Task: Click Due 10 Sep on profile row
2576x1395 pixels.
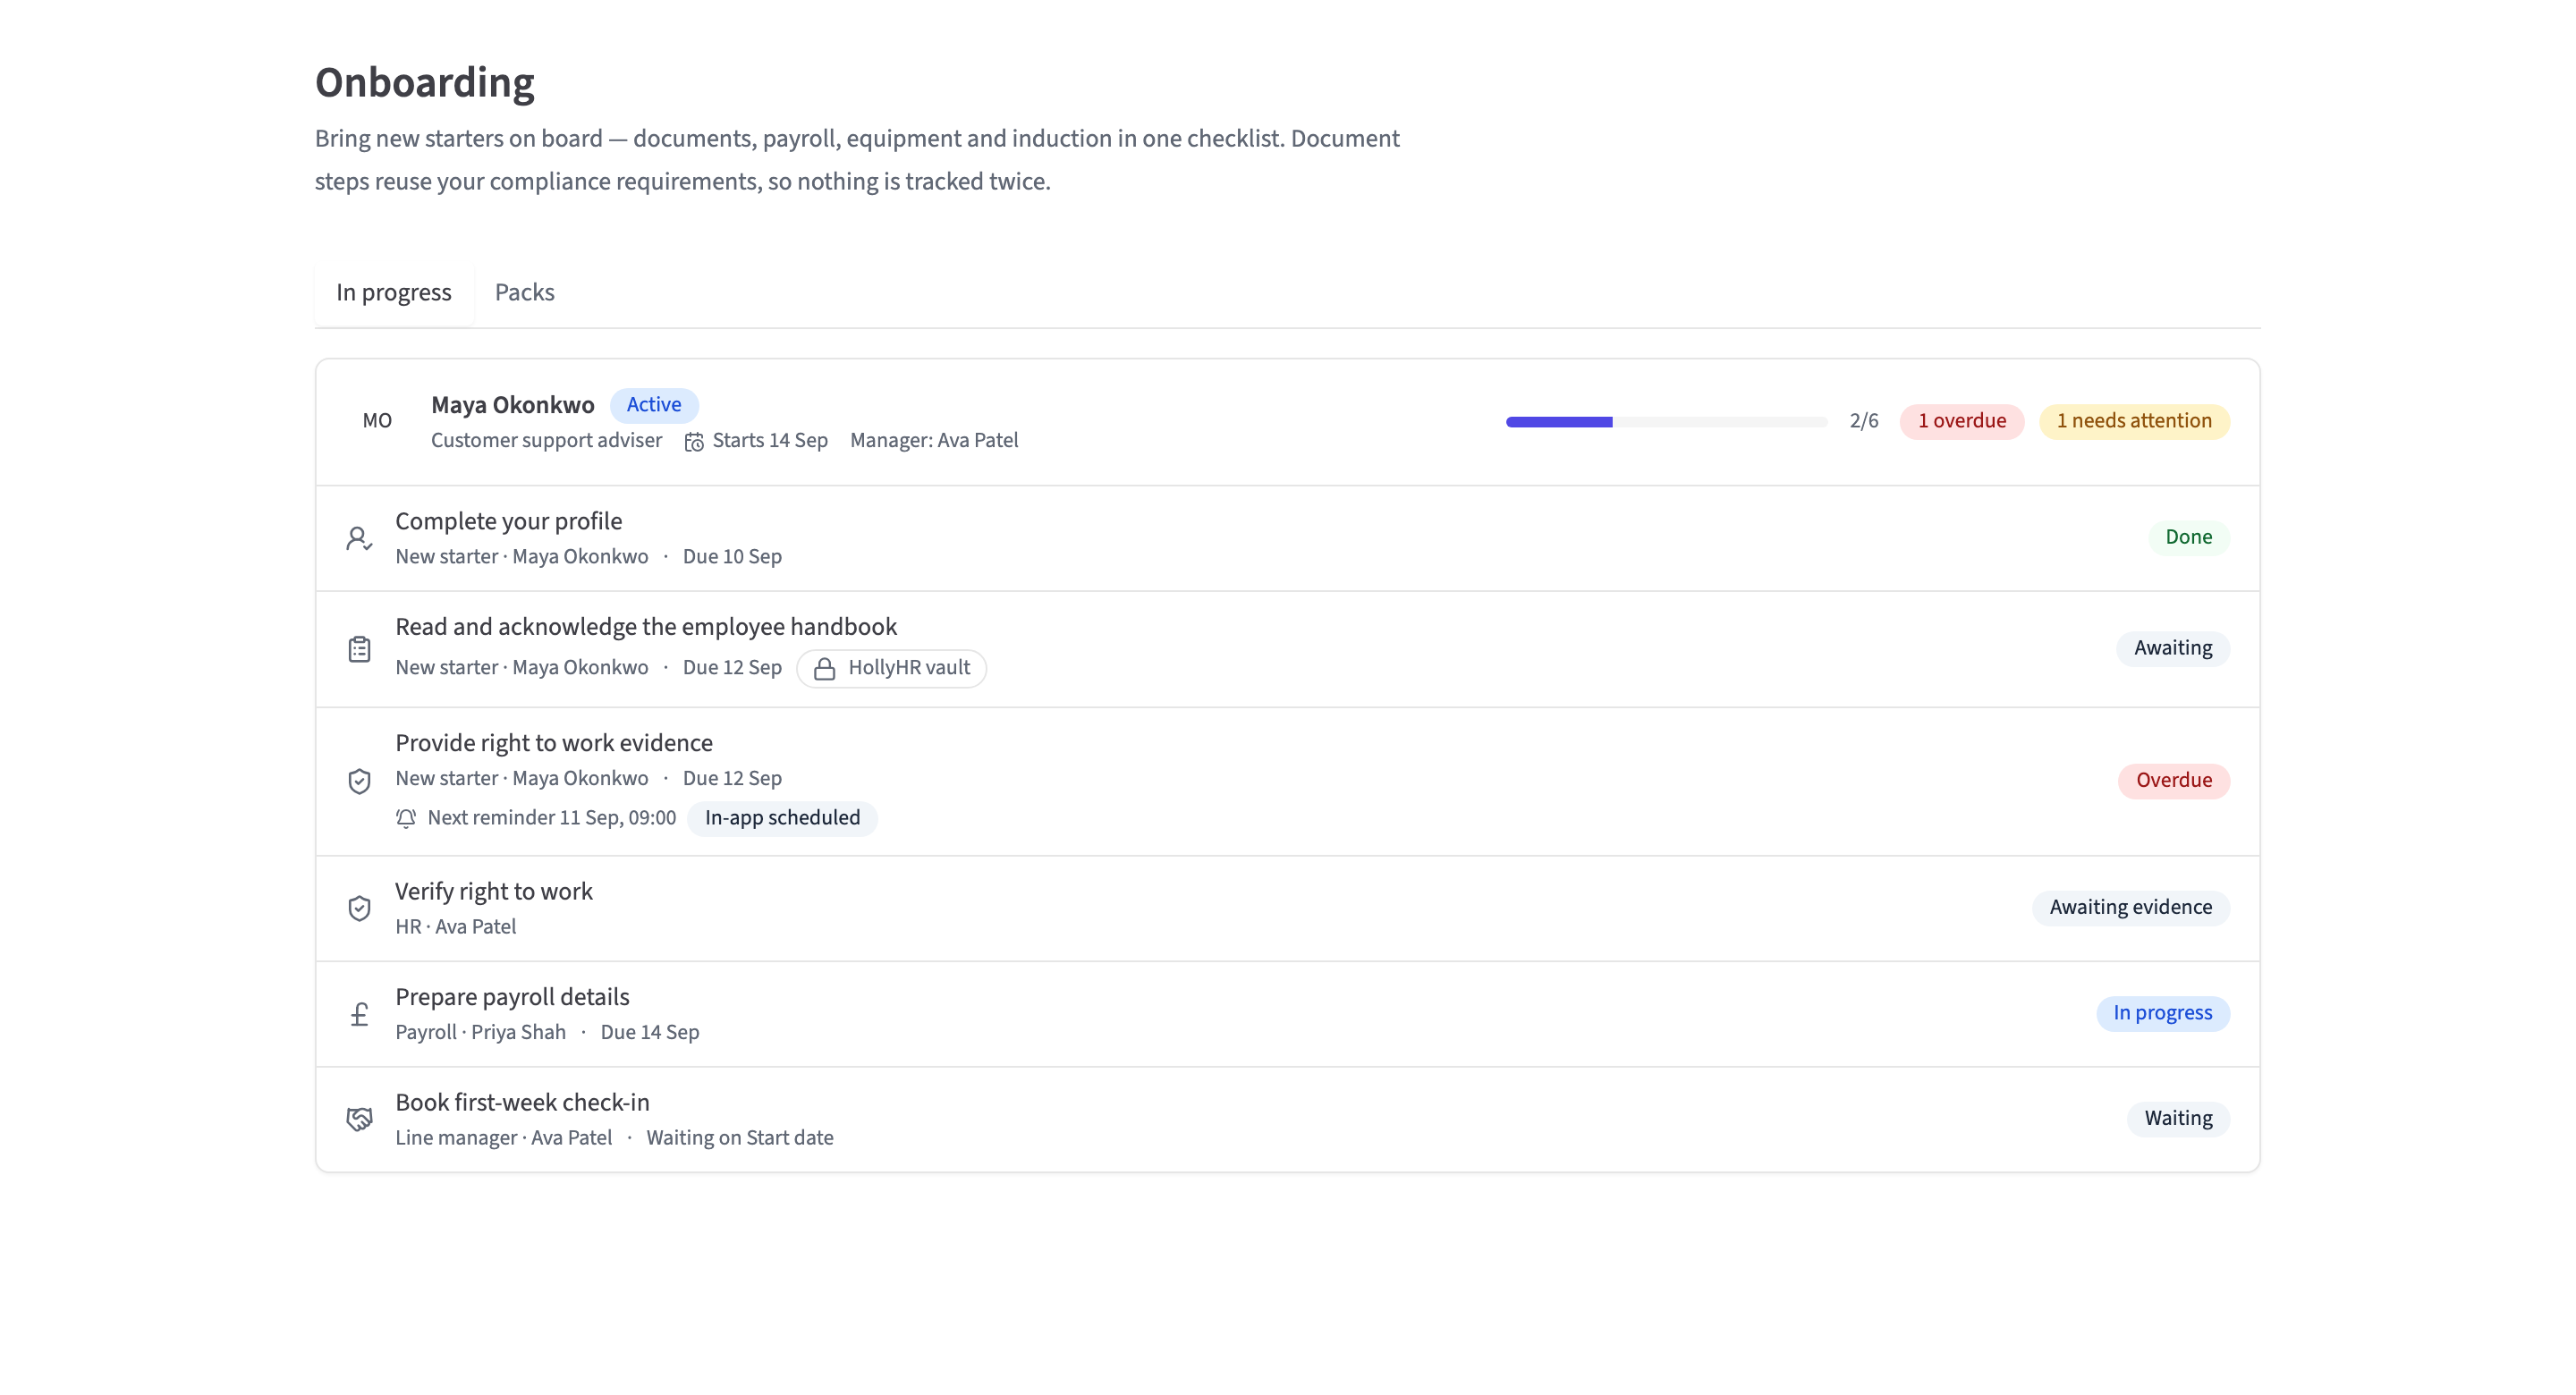Action: [x=732, y=557]
